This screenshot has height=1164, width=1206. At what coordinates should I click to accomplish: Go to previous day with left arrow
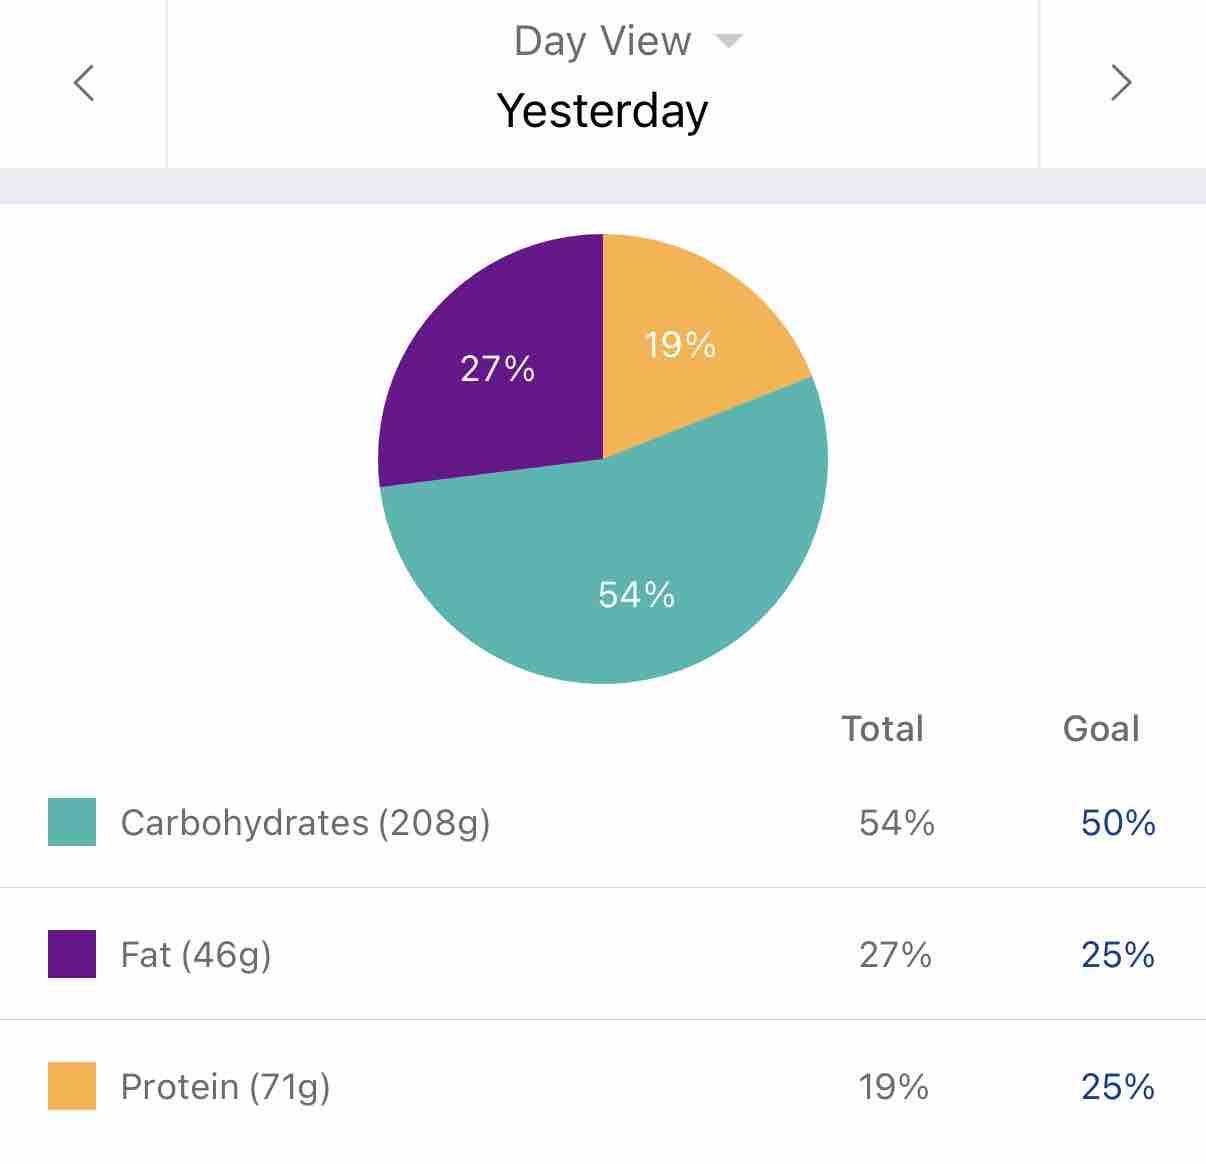(x=84, y=83)
